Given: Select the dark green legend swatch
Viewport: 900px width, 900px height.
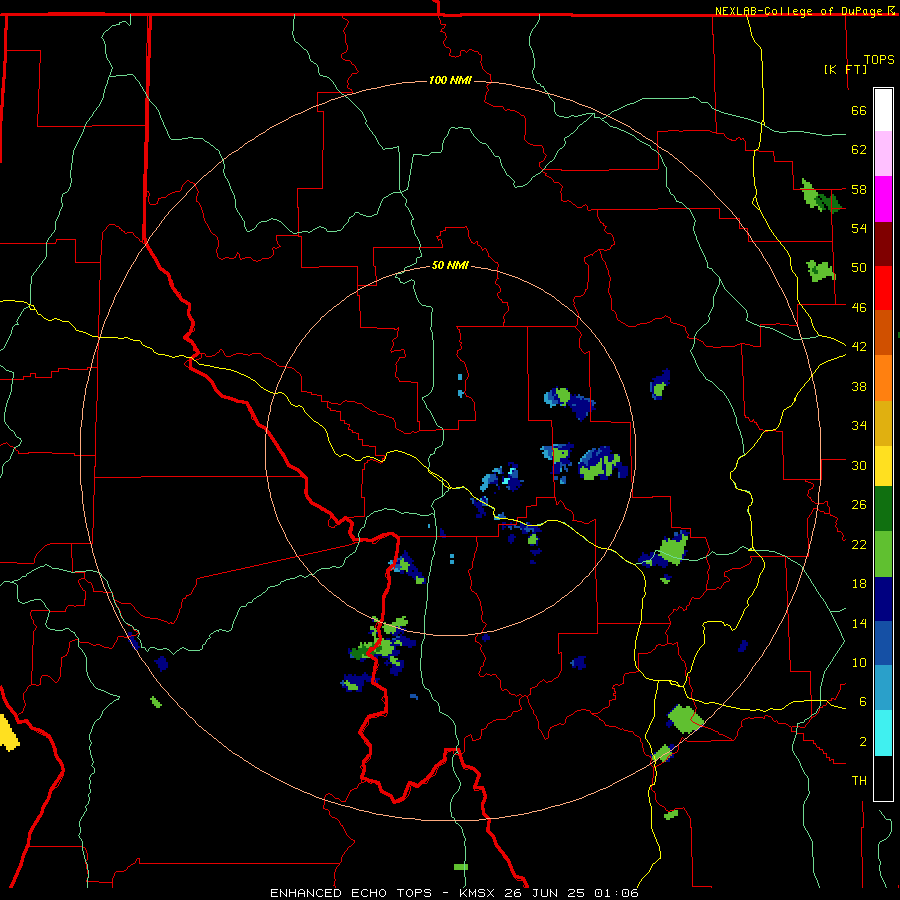Looking at the screenshot, I should (883, 509).
